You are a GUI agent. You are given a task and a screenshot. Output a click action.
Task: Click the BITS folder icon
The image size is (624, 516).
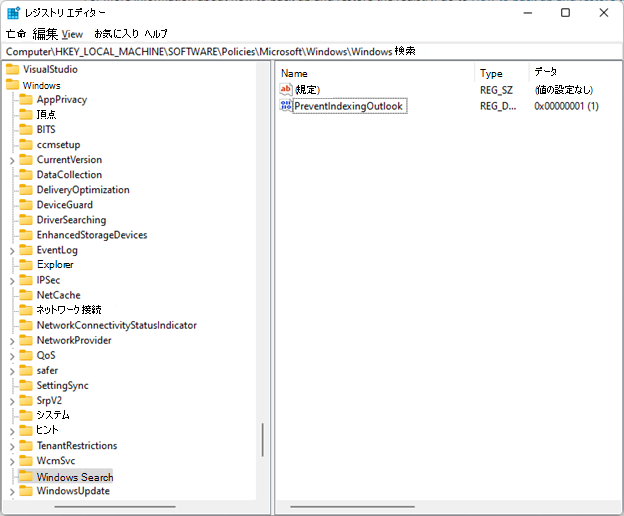pos(26,130)
